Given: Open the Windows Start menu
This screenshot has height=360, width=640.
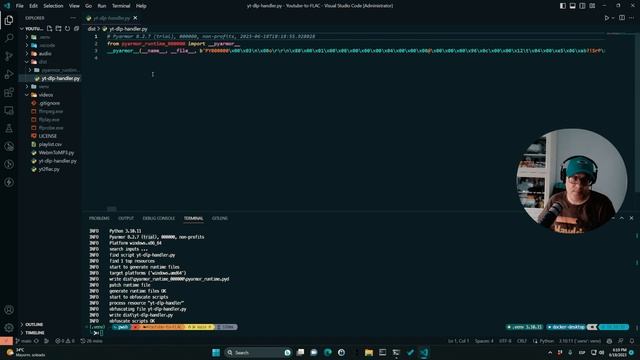Looking at the screenshot, I should tap(216, 352).
